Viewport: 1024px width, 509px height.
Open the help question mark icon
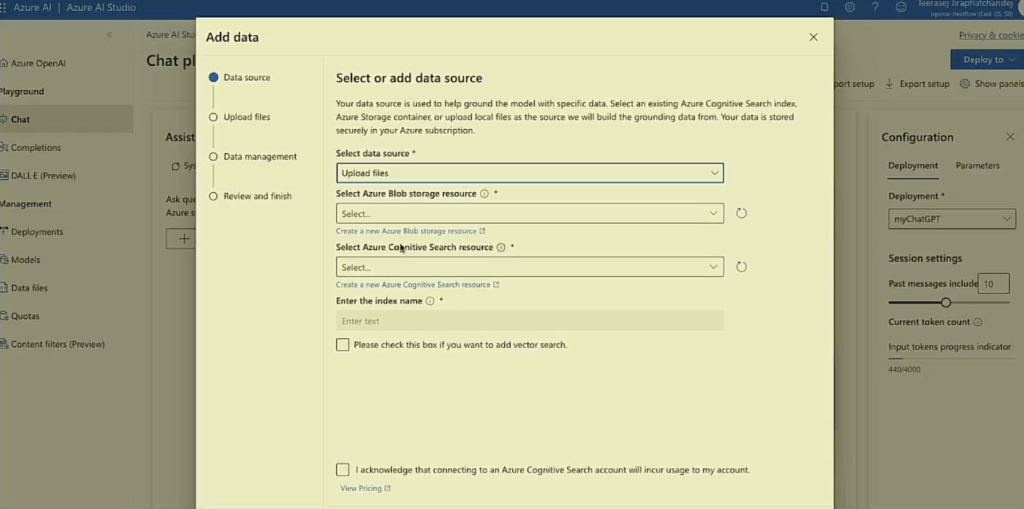875,7
